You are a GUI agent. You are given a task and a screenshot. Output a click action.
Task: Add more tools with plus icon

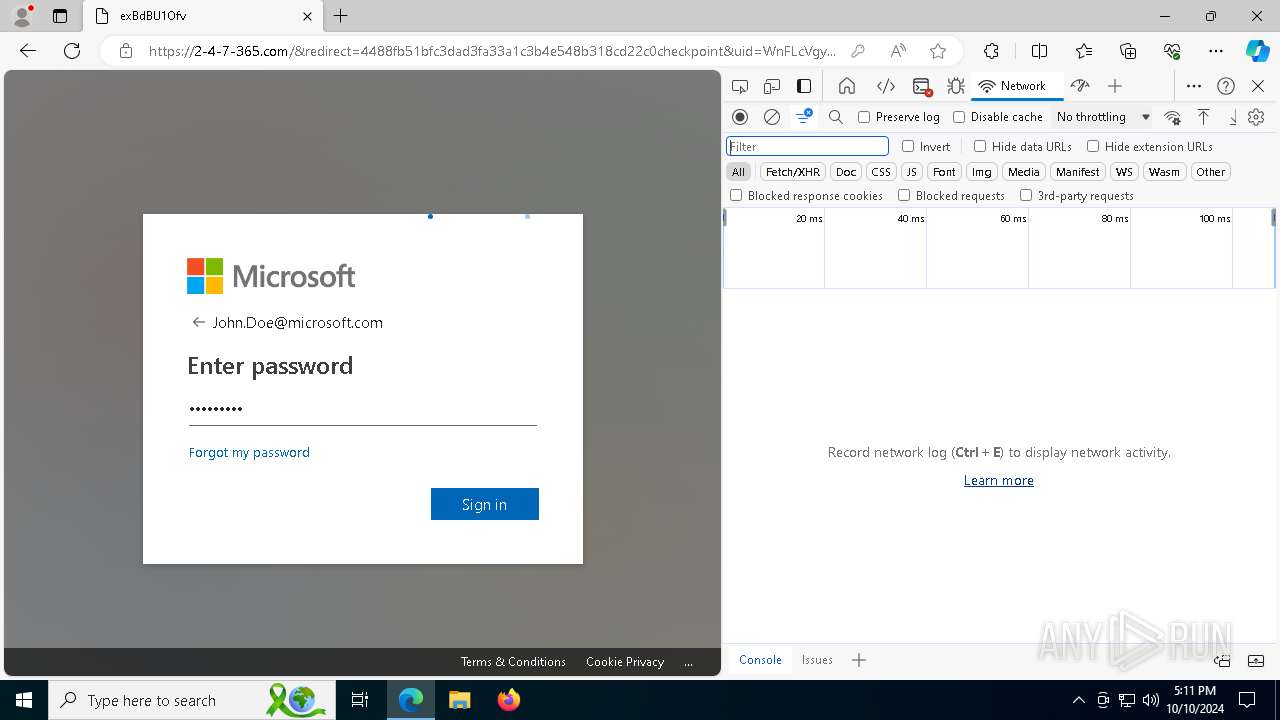1115,86
